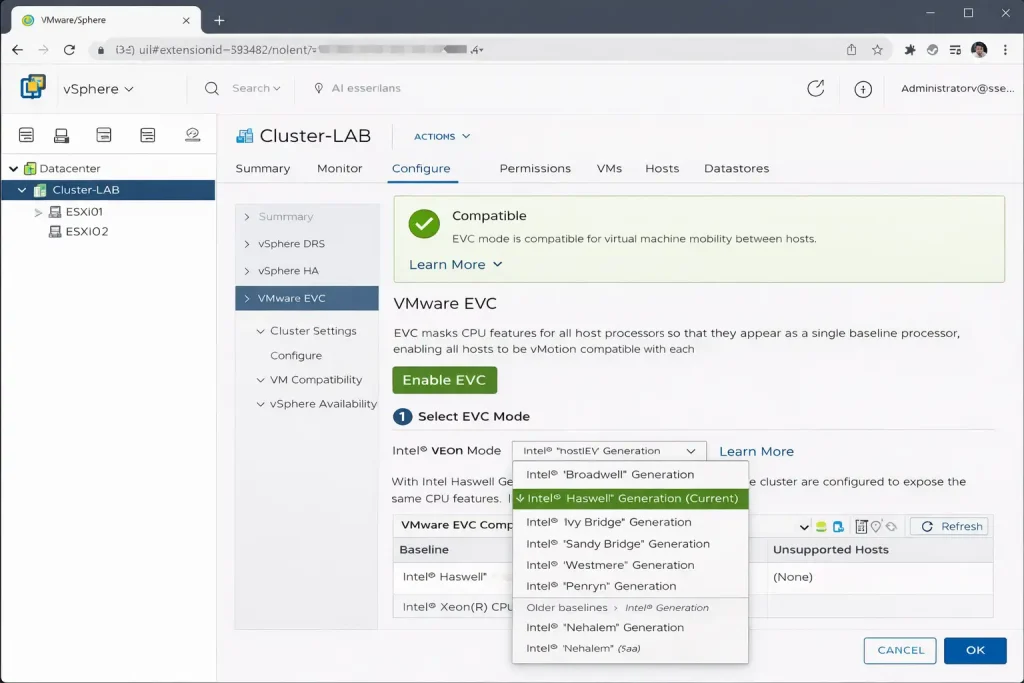Open browser extensions puzzle icon
The image size is (1024, 683).
(x=909, y=50)
